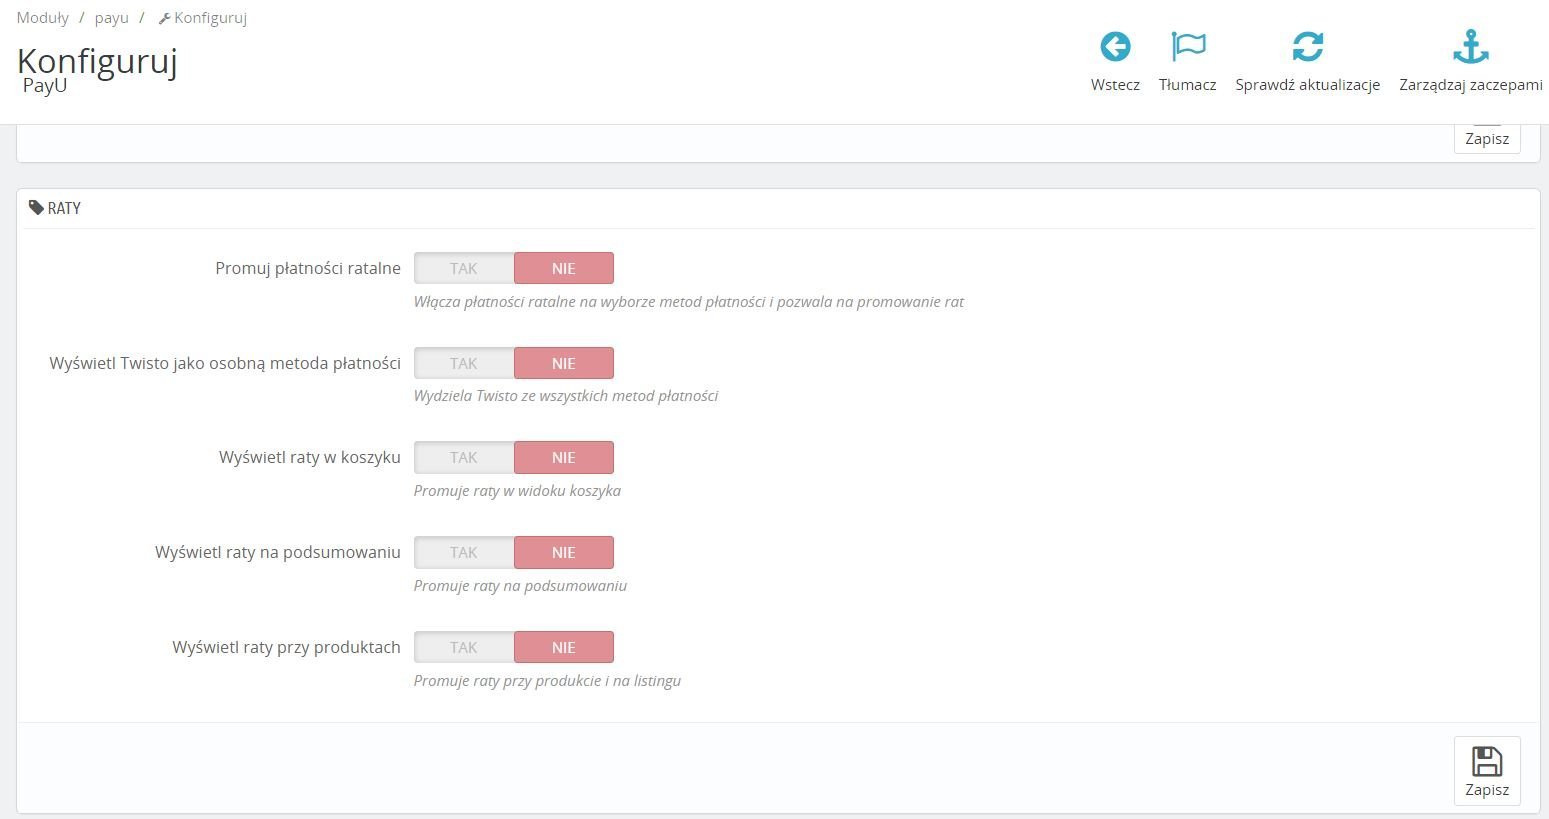
Task: Open Zarządzaj zaczepami anchor icon
Action: [x=1470, y=47]
